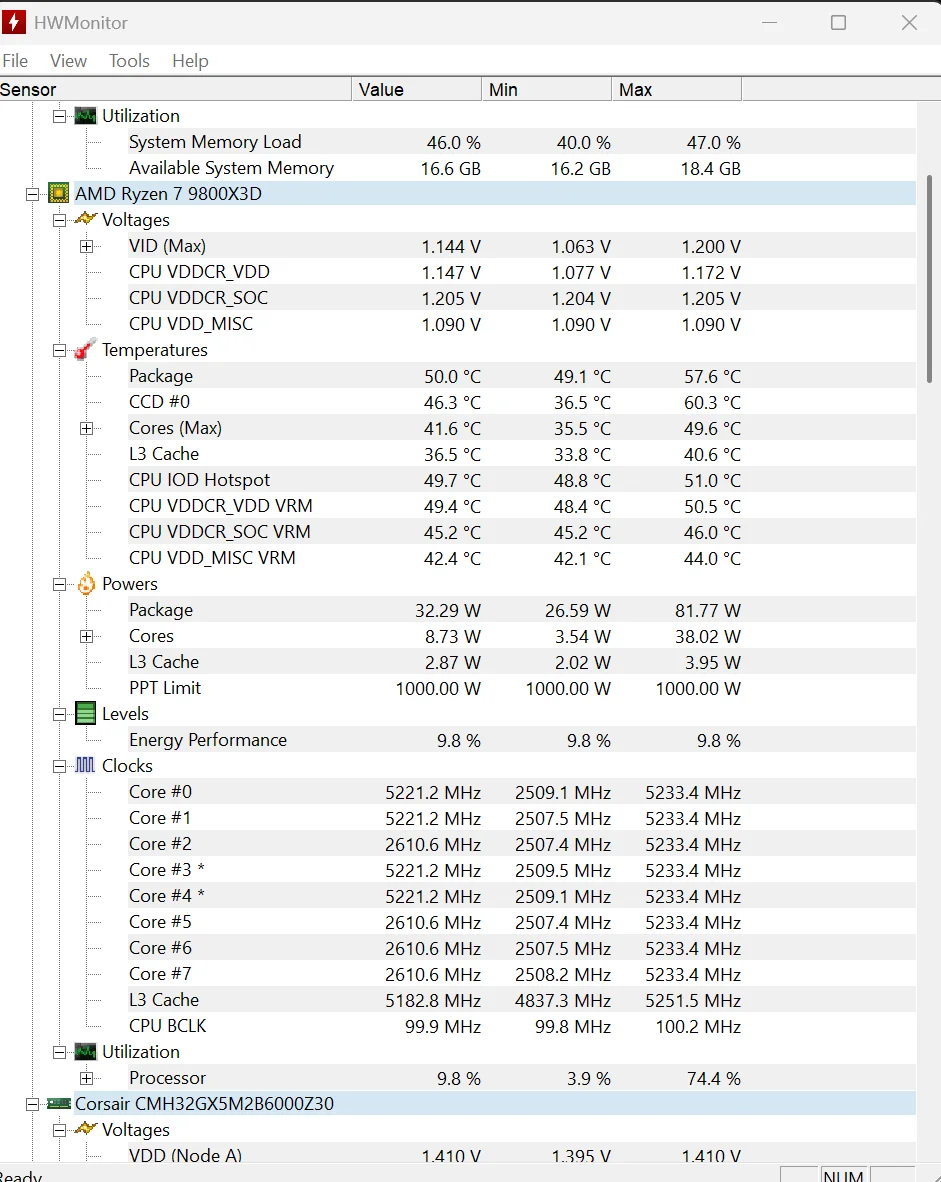Screen dimensions: 941x1182
Task: Click the Value column header
Action: coord(416,90)
